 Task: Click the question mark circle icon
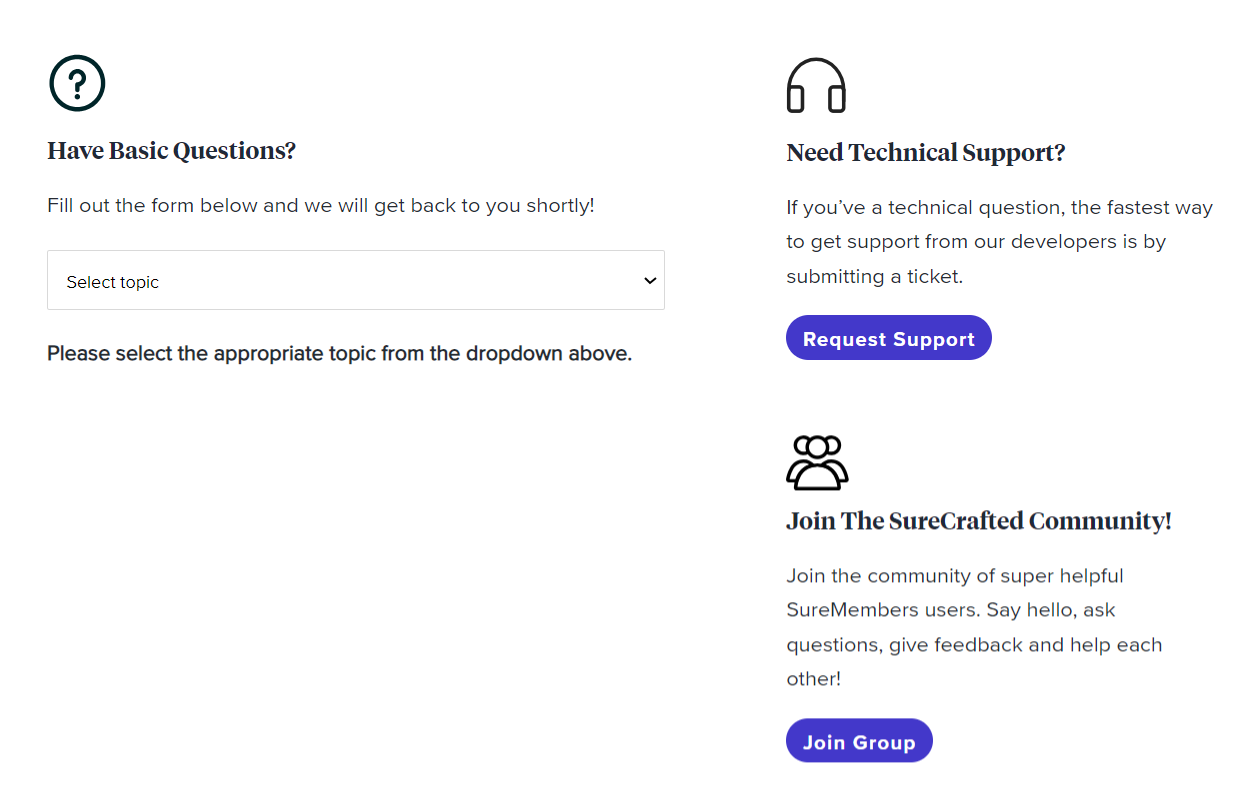click(x=77, y=84)
